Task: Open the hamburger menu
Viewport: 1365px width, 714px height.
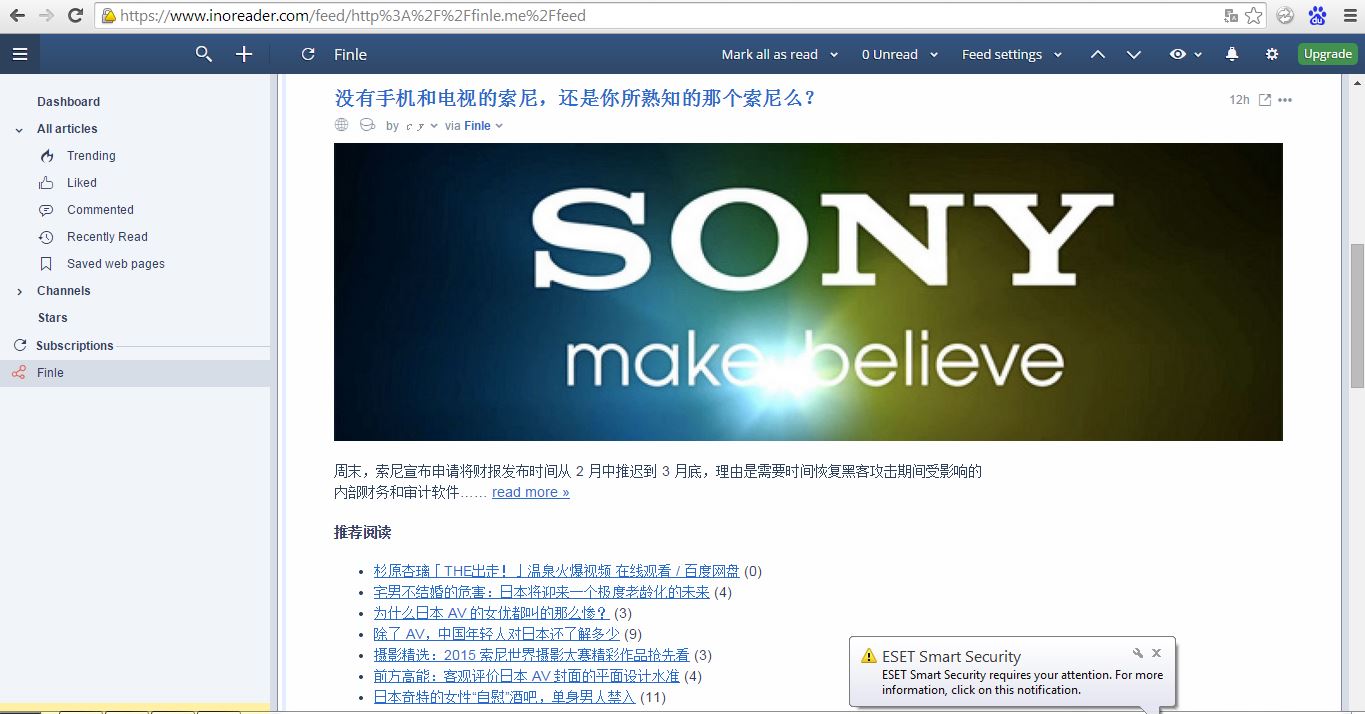Action: (x=20, y=54)
